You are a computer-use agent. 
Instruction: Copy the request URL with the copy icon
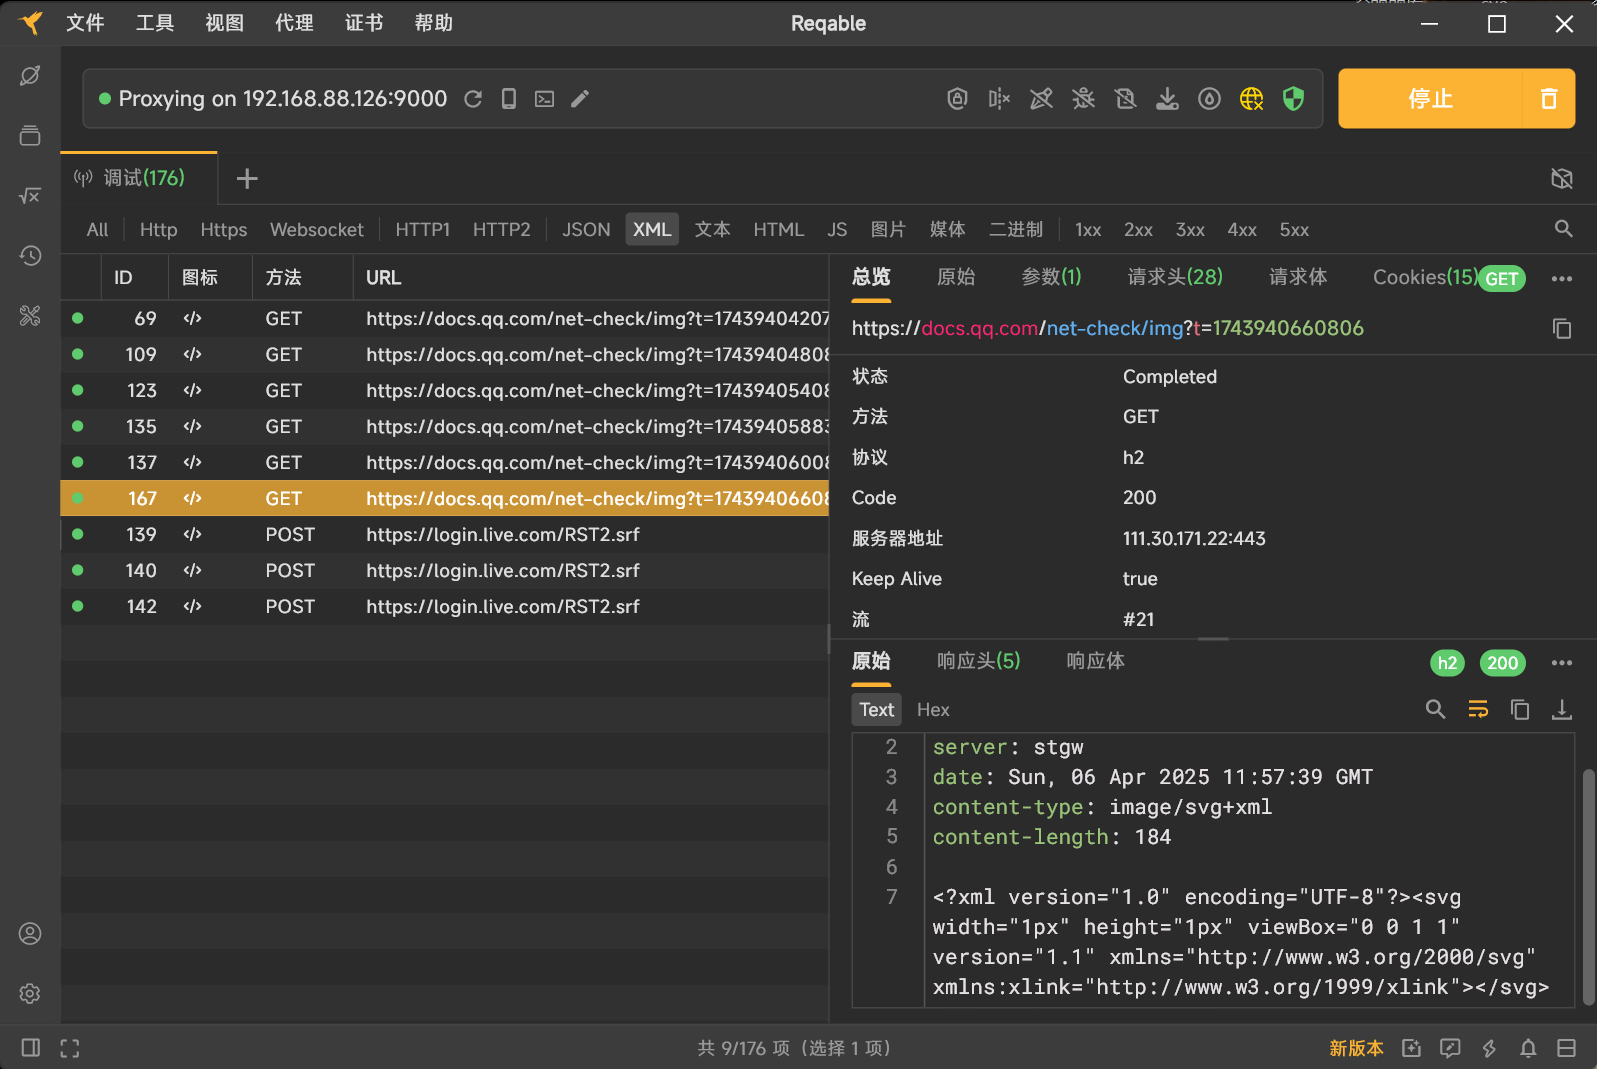point(1561,329)
